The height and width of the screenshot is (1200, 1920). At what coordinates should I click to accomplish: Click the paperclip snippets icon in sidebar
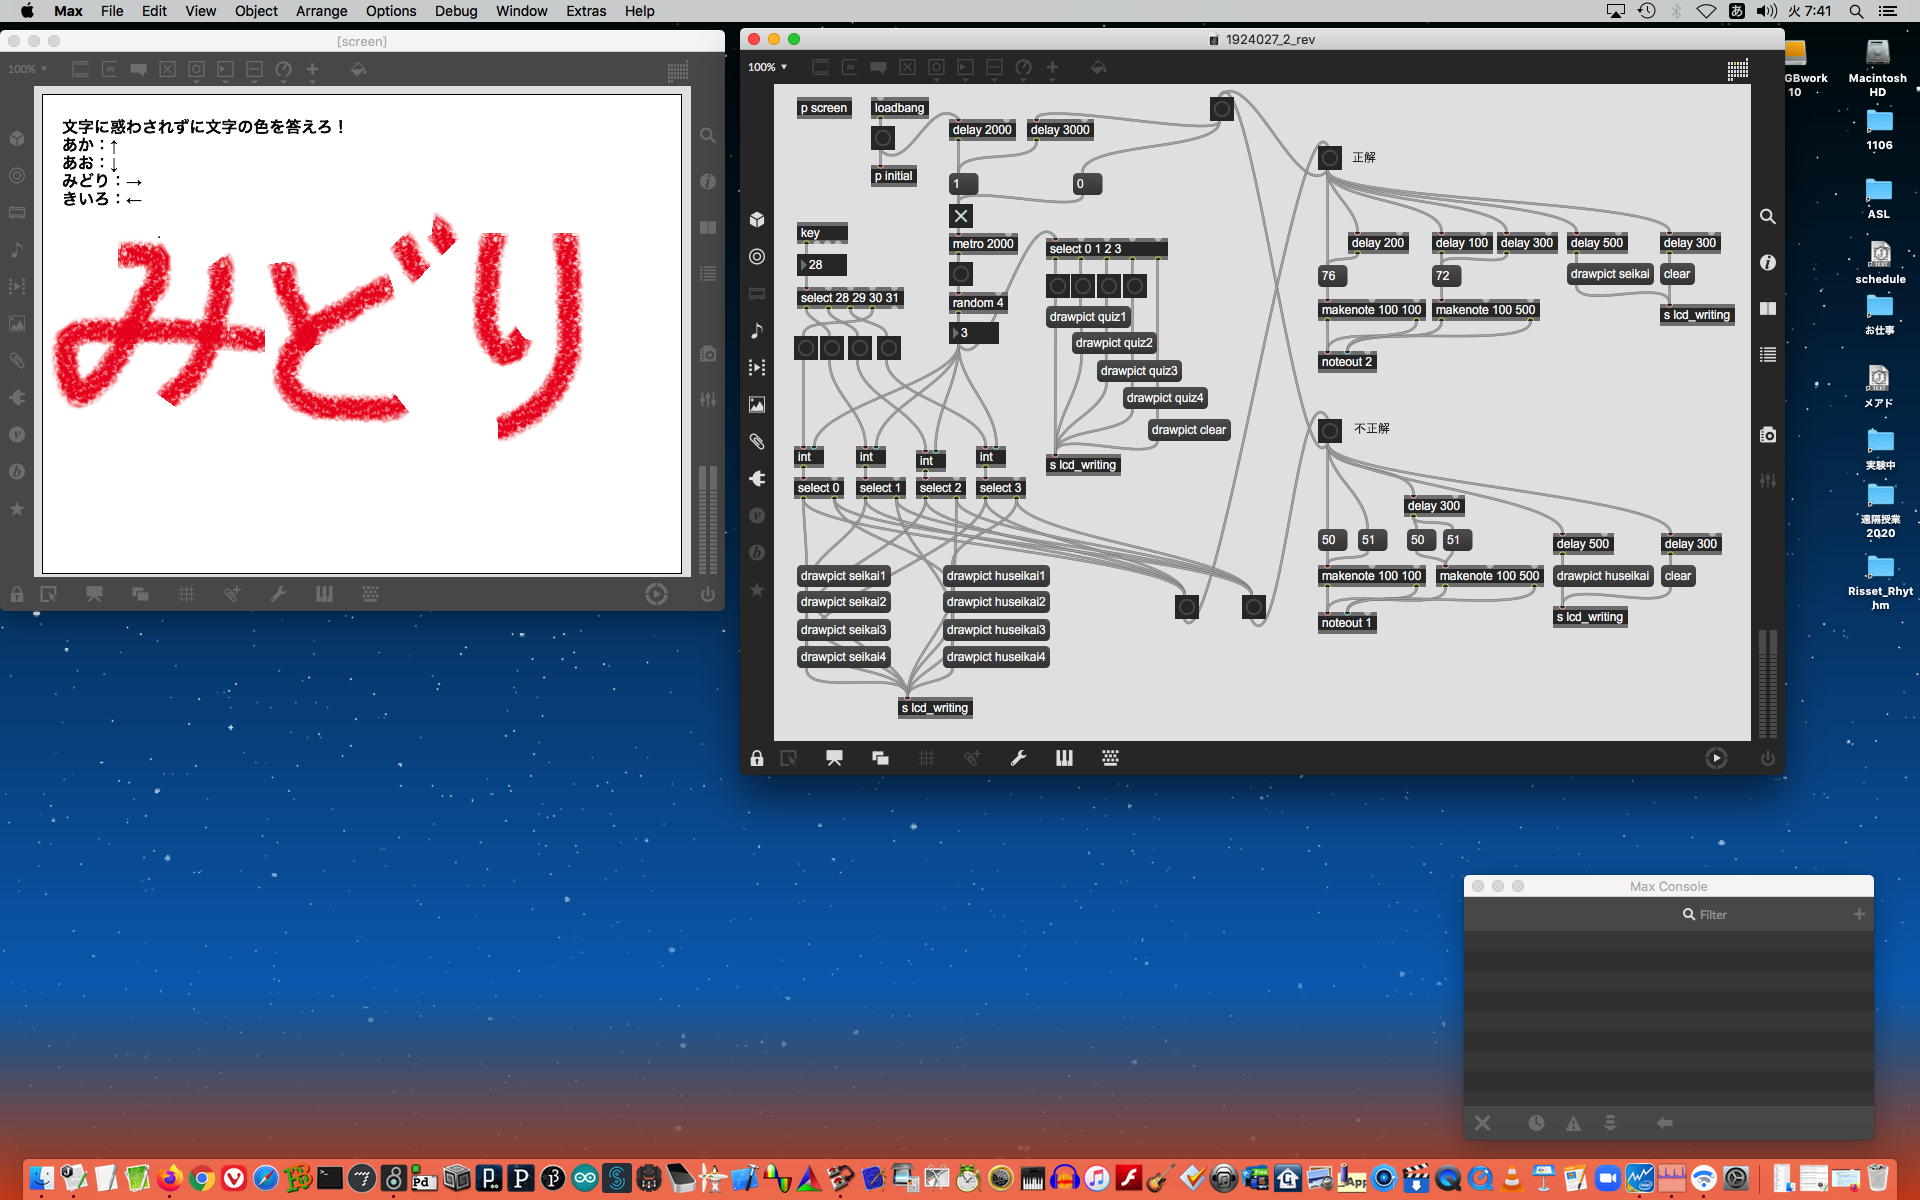tap(757, 442)
